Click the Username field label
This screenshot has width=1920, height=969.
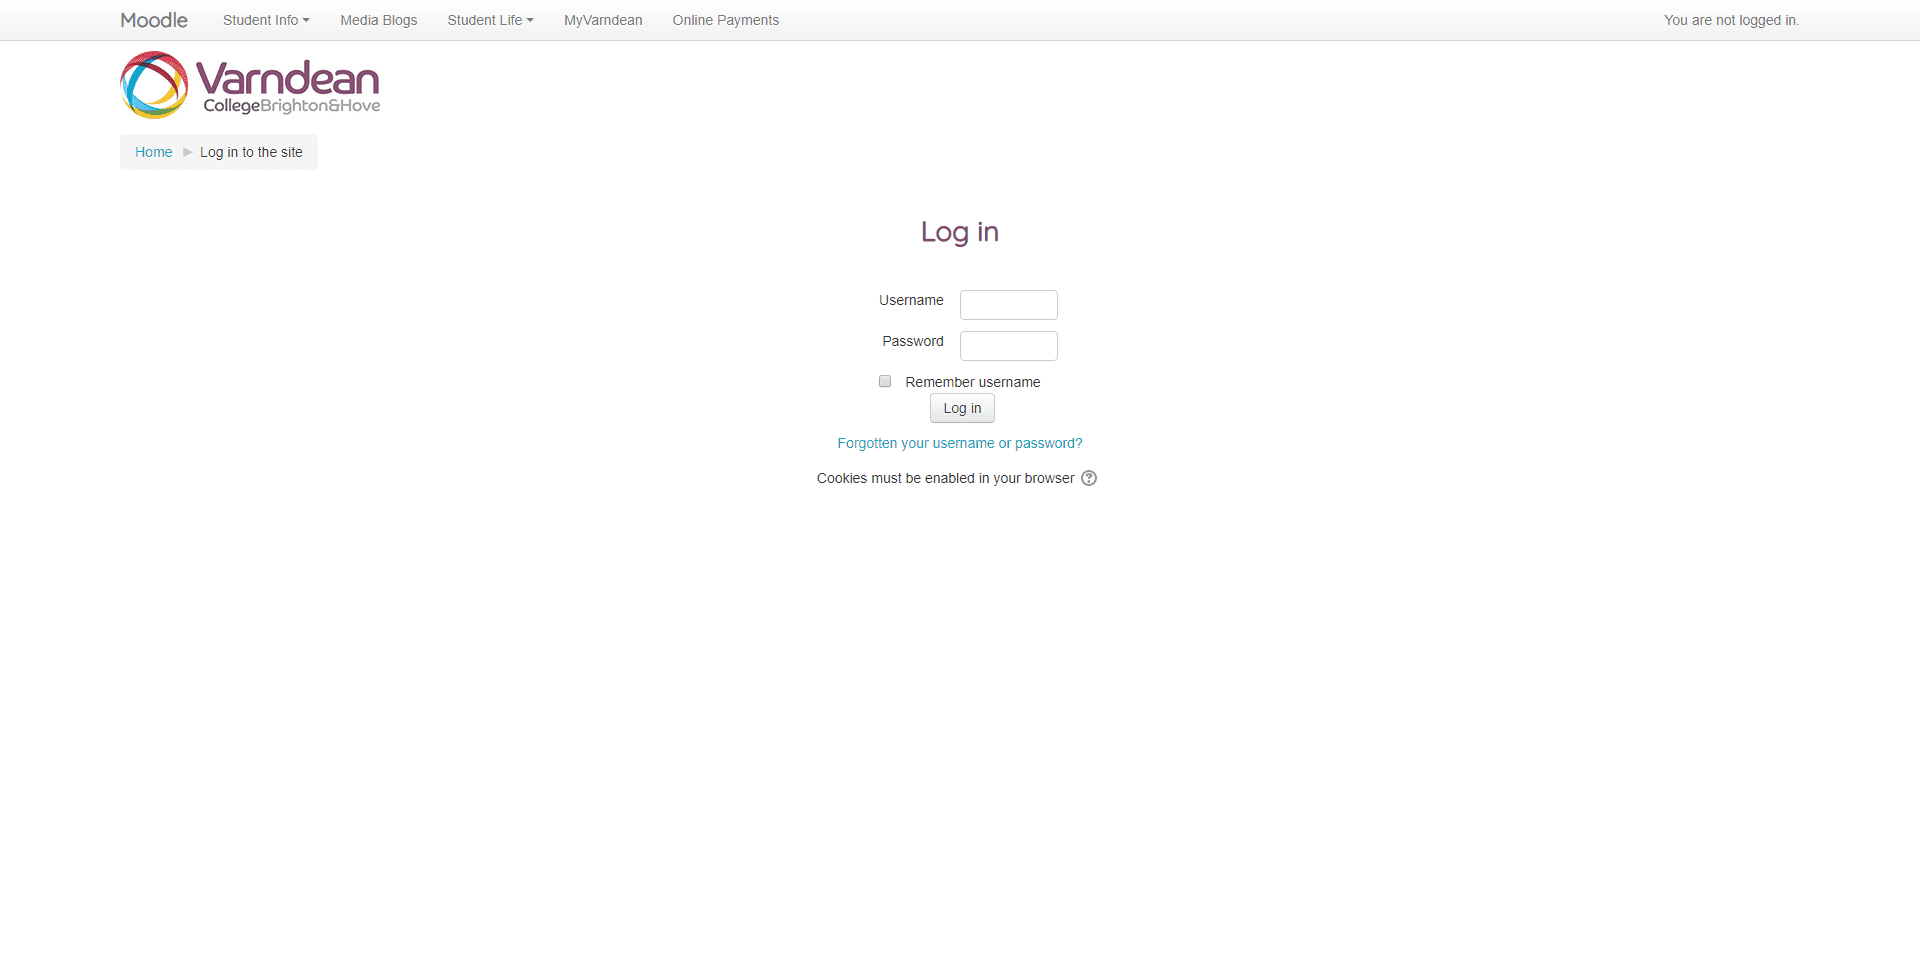pyautogui.click(x=911, y=300)
